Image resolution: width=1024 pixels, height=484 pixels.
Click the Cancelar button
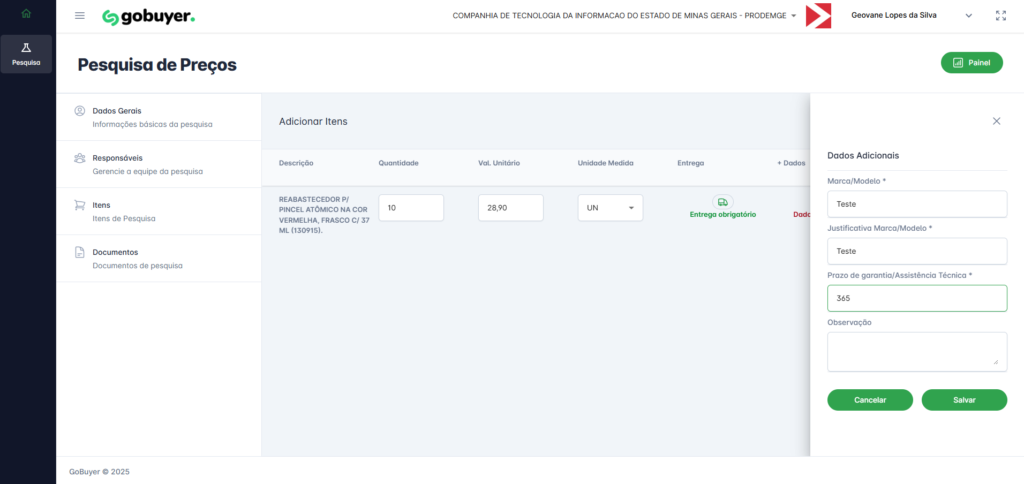[870, 399]
